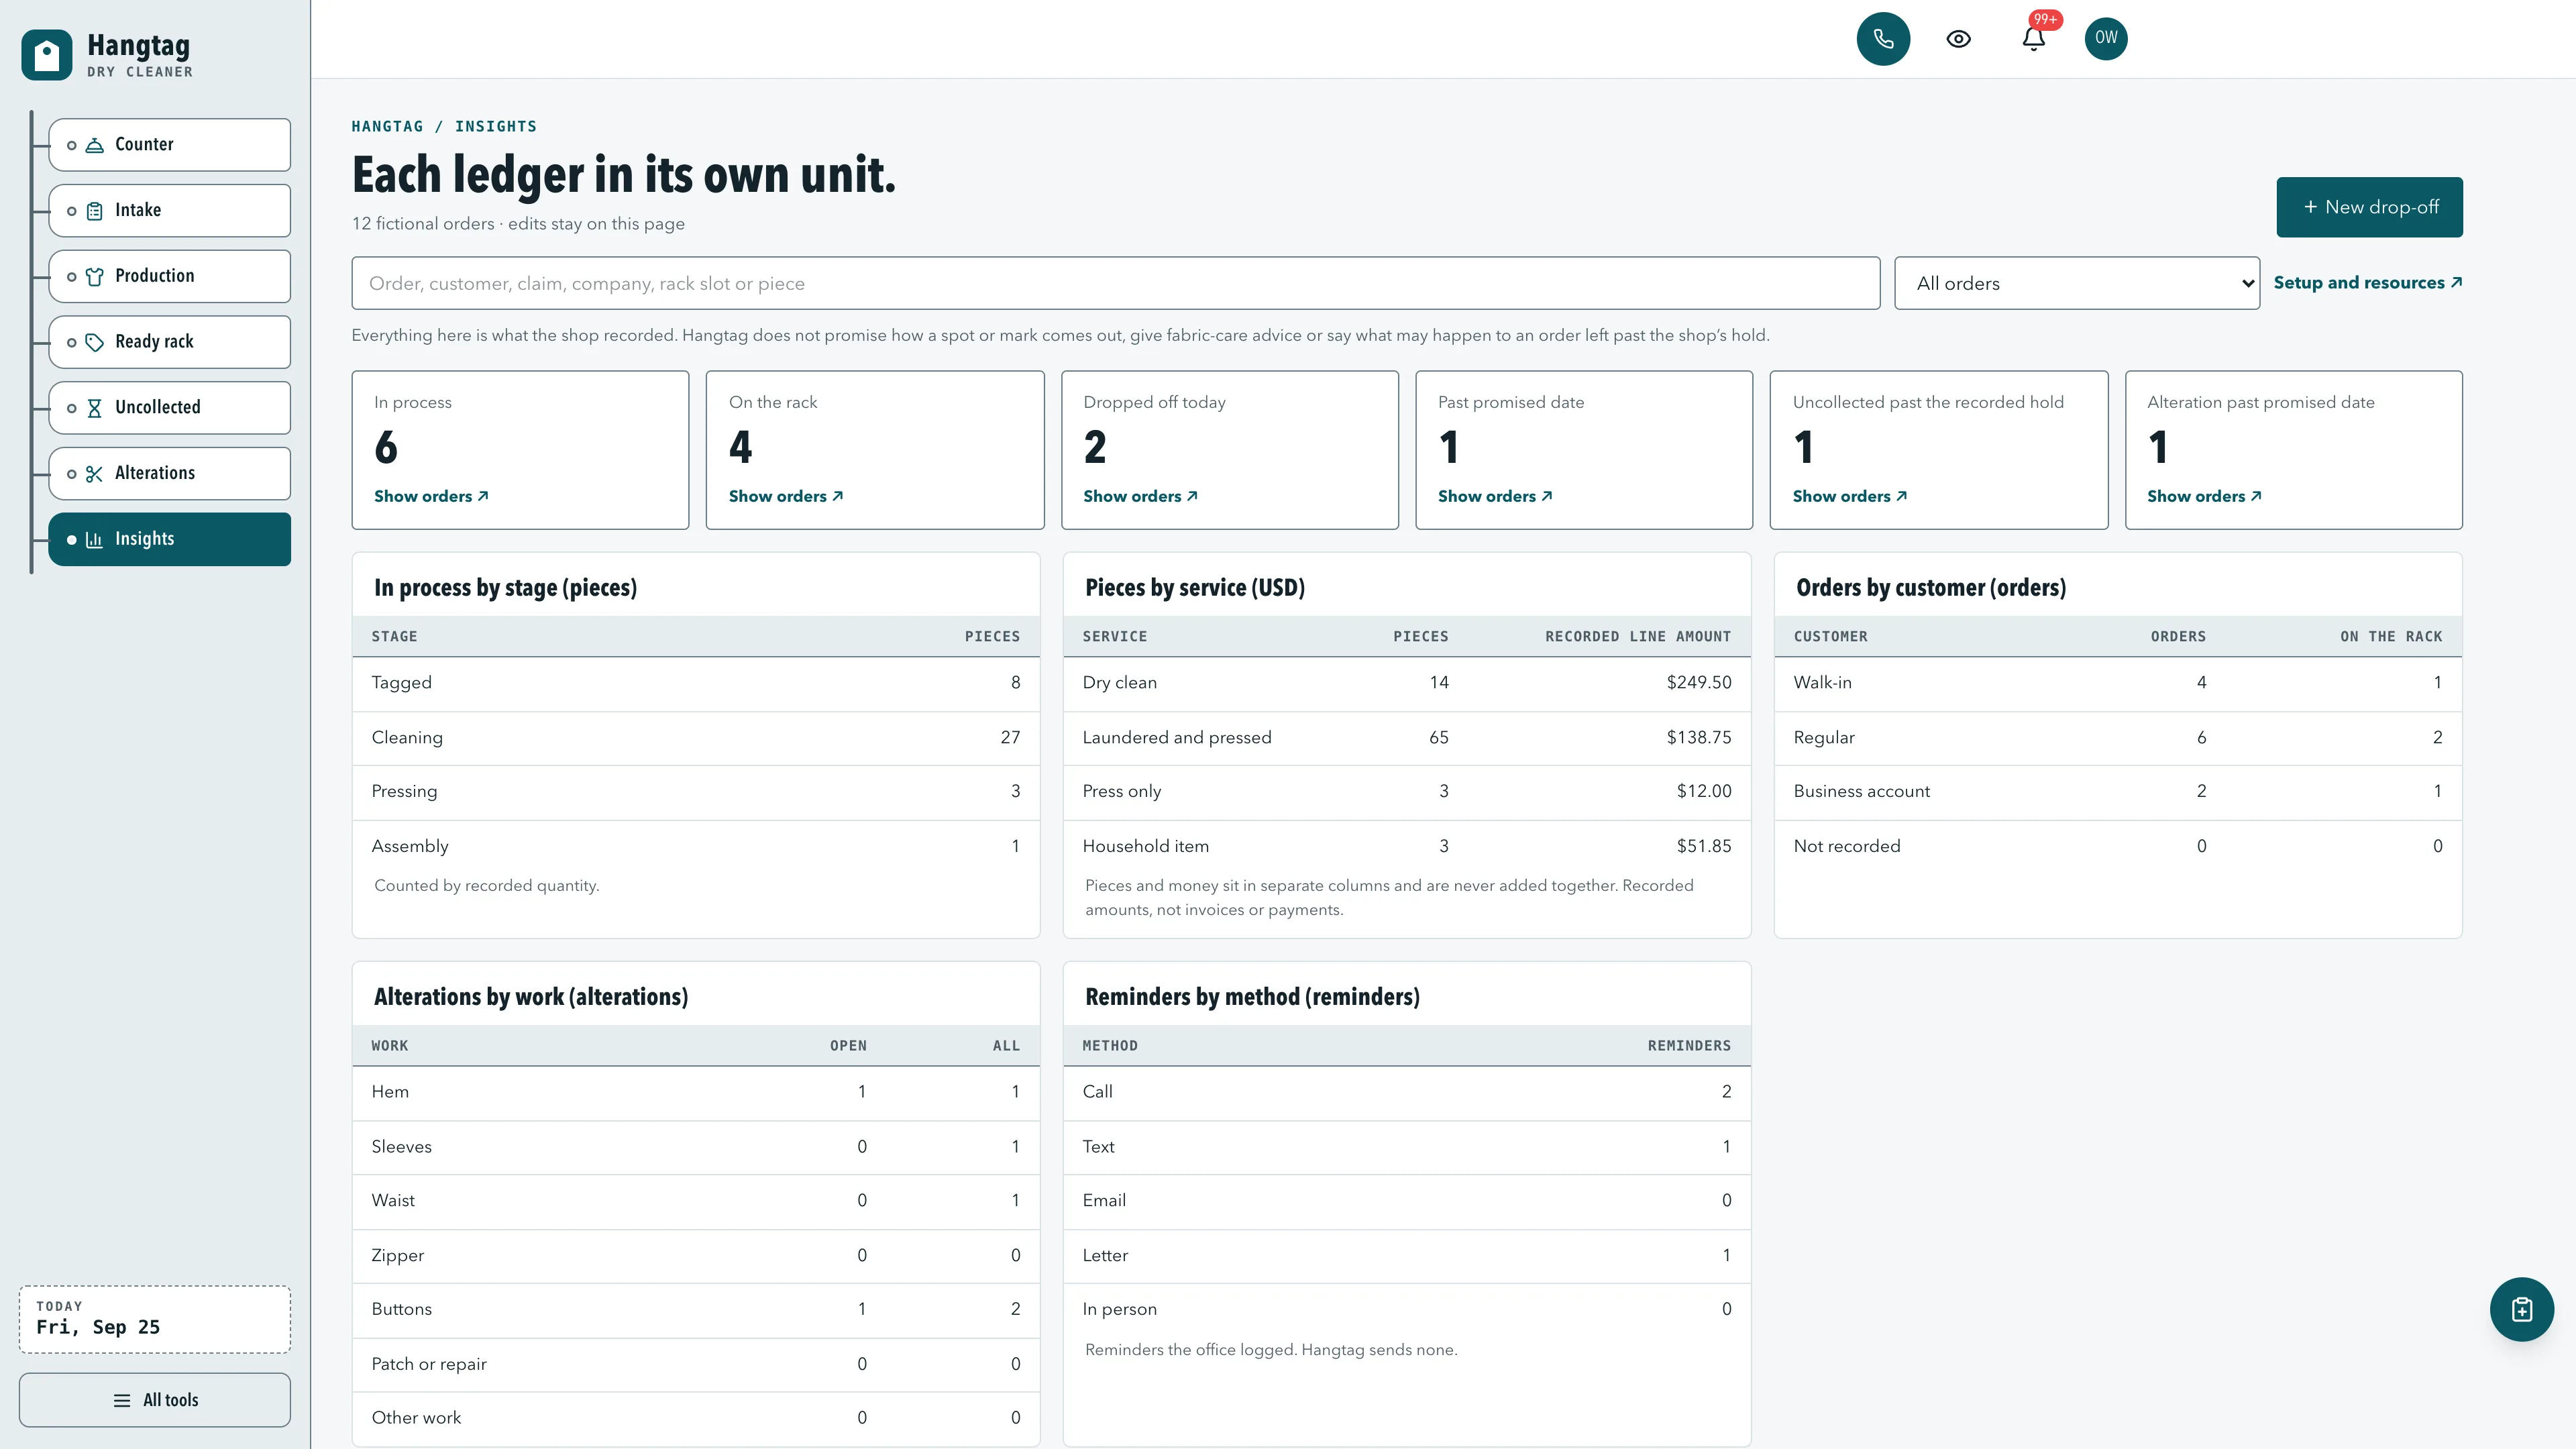
Task: Click the Hem alteration row
Action: click(696, 1092)
